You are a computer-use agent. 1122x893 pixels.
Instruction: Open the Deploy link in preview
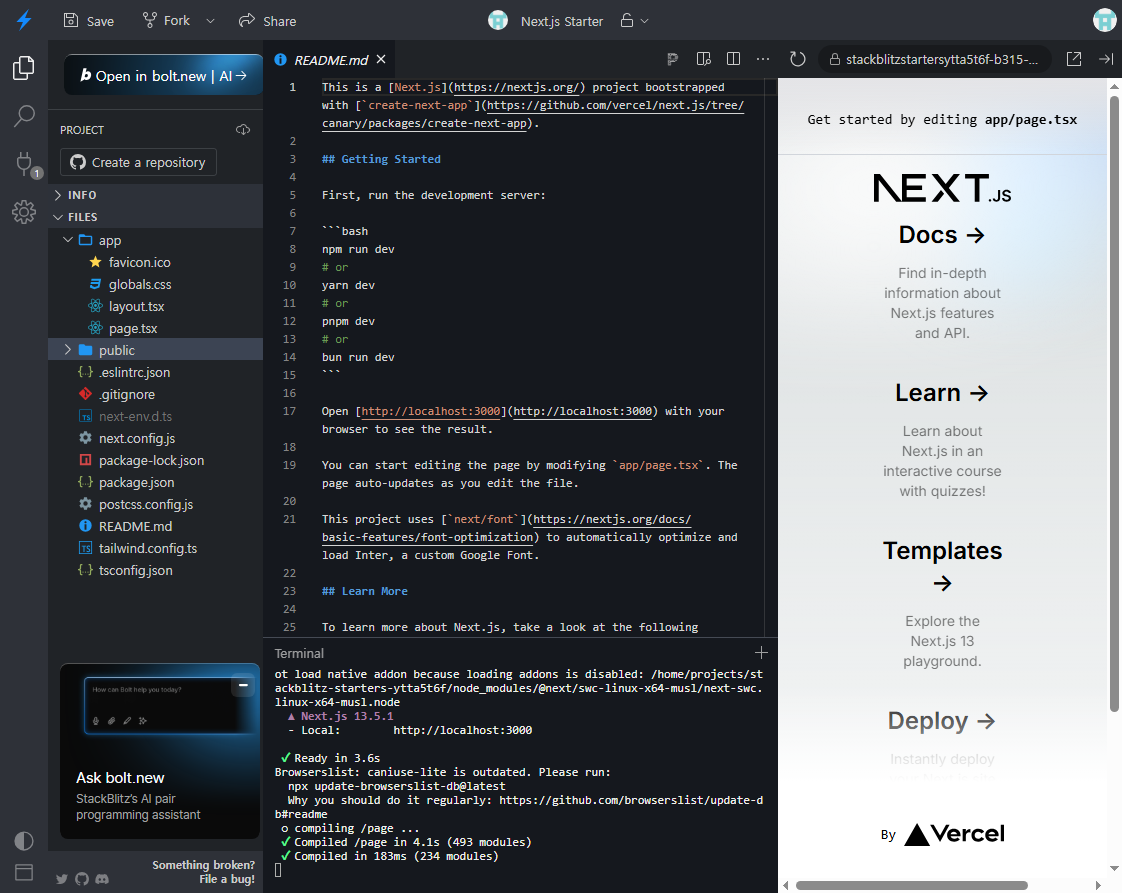point(942,721)
